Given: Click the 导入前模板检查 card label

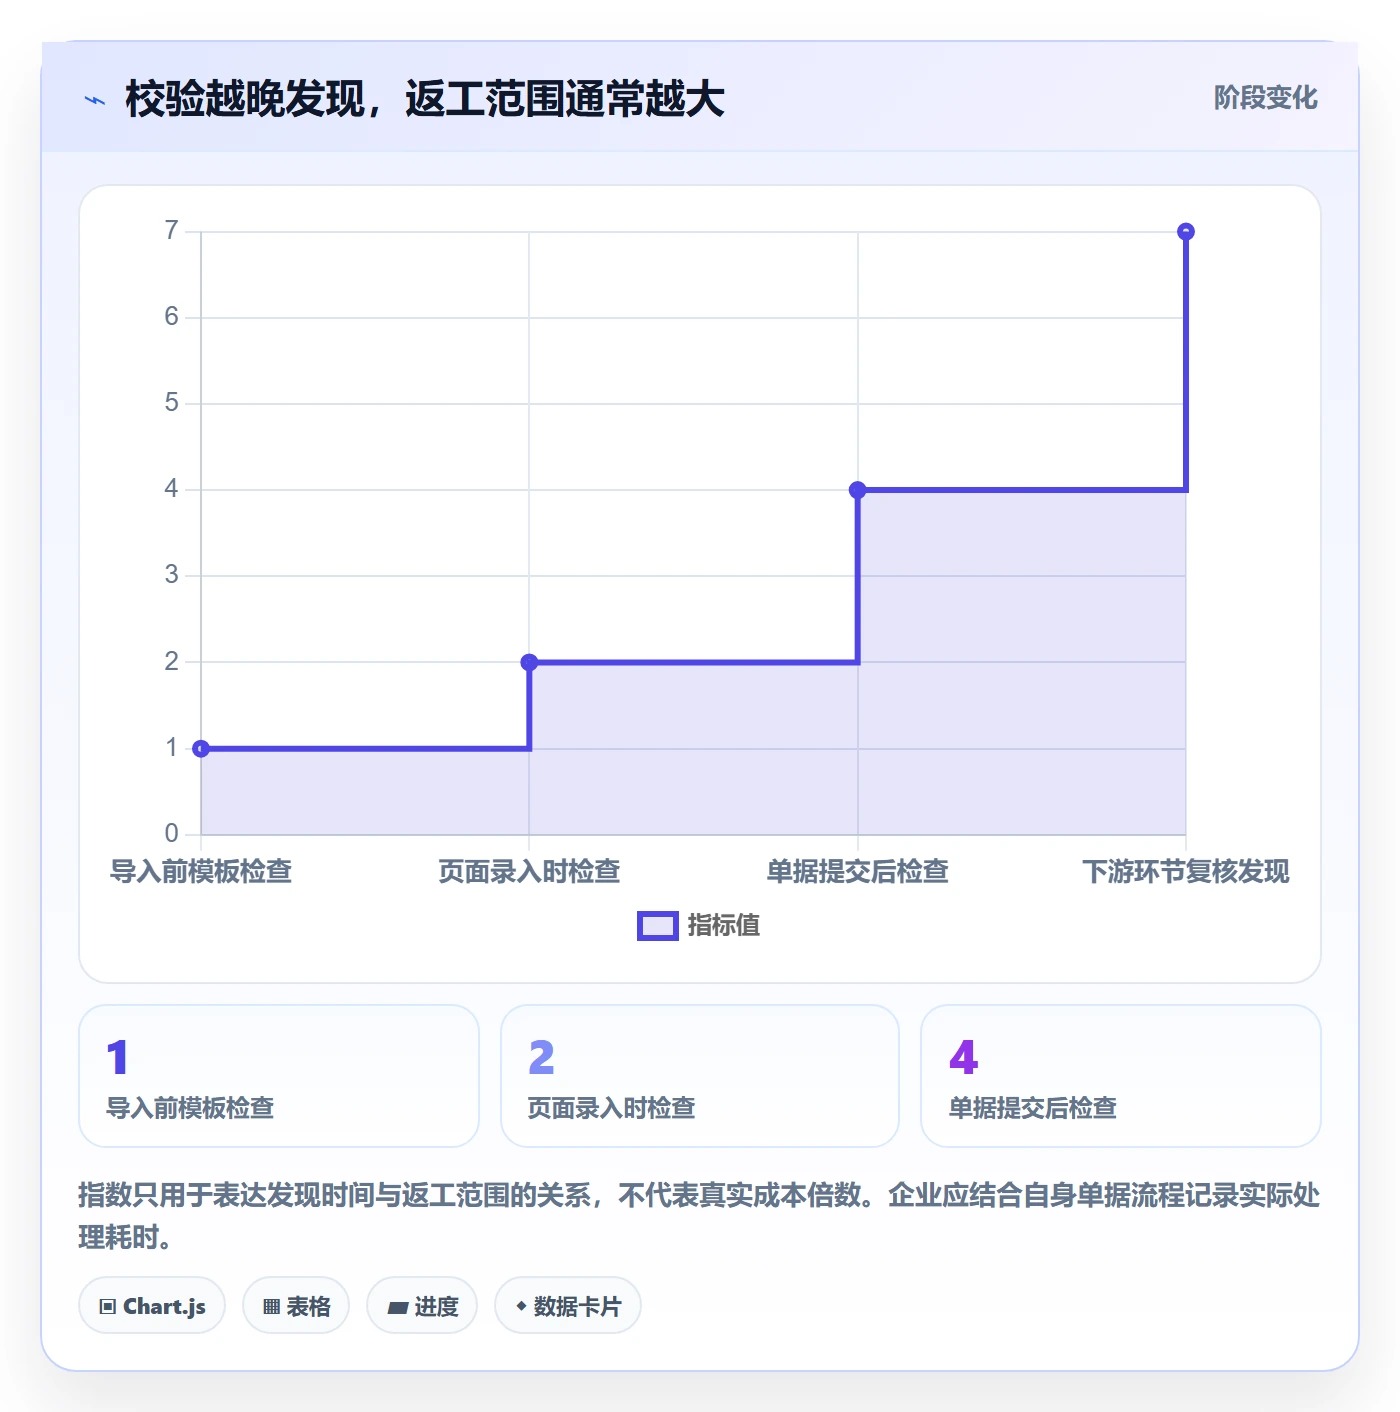Looking at the screenshot, I should (190, 1108).
